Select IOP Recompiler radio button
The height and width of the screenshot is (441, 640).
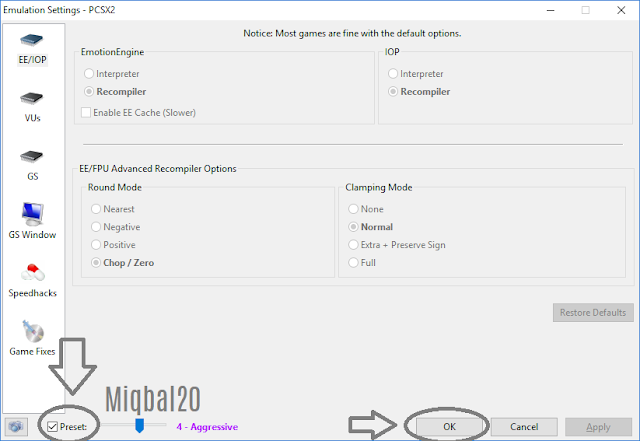[393, 91]
